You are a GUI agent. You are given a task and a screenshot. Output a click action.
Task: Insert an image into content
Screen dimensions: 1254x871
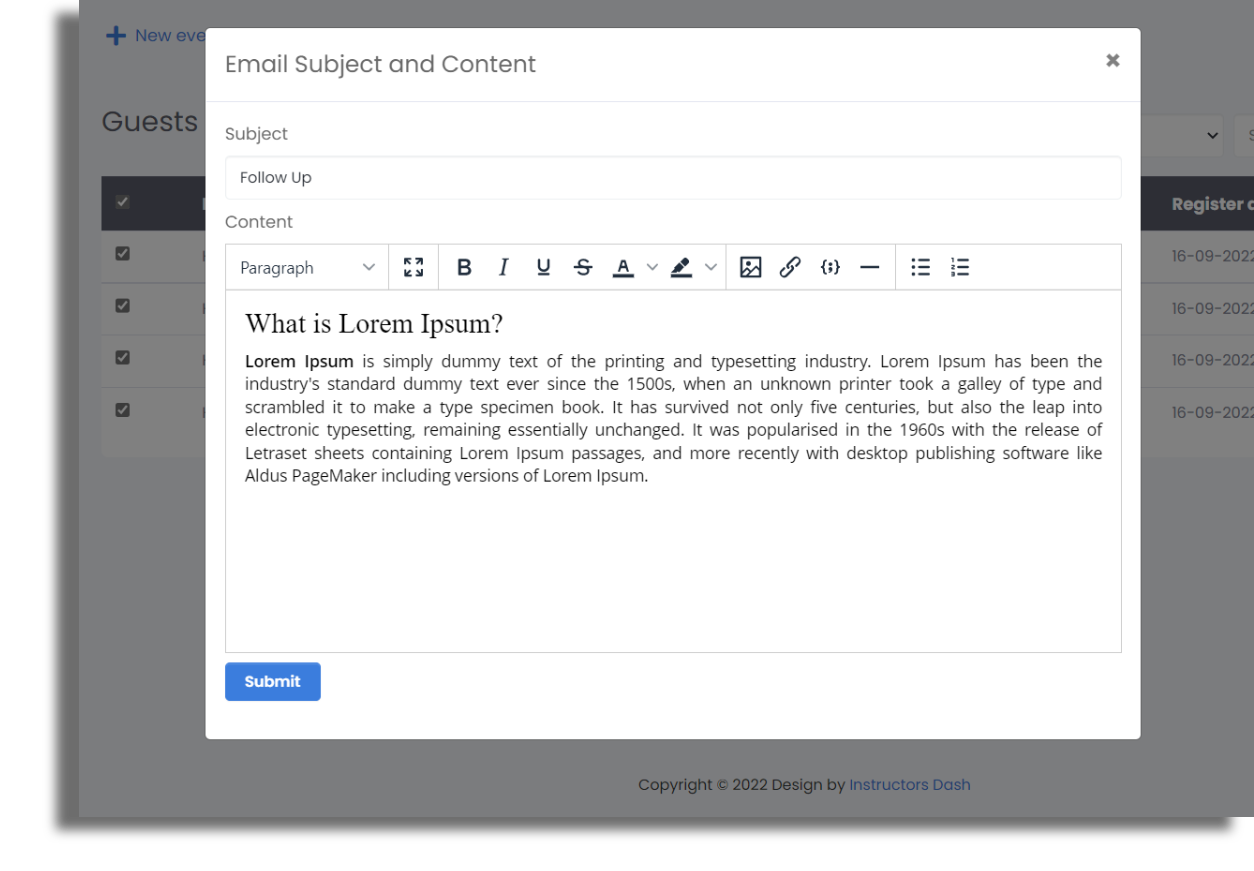tap(751, 267)
